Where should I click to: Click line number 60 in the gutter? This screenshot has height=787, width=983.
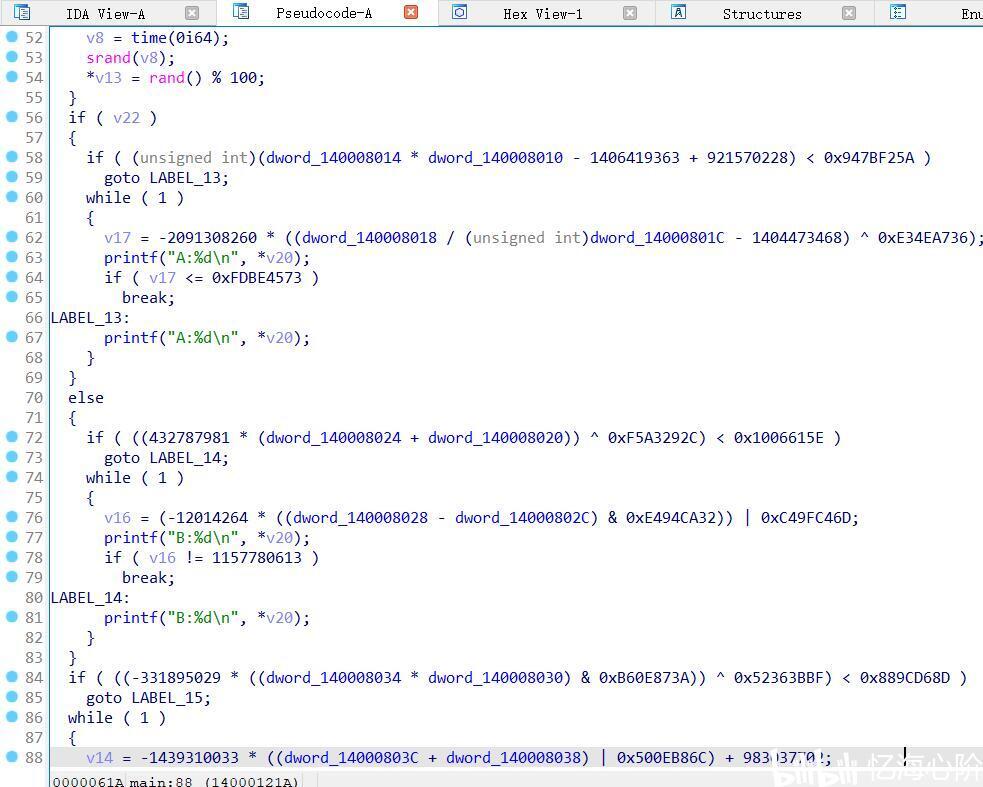[x=34, y=198]
